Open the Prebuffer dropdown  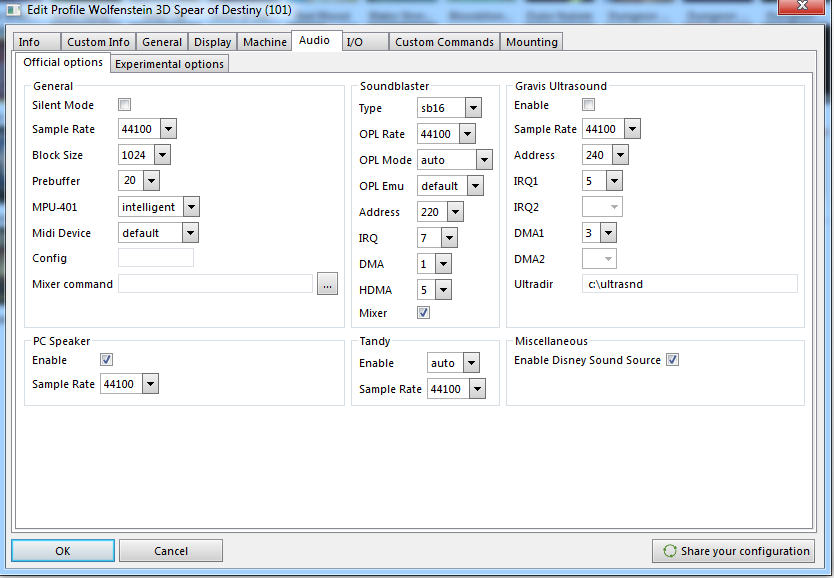(x=152, y=181)
